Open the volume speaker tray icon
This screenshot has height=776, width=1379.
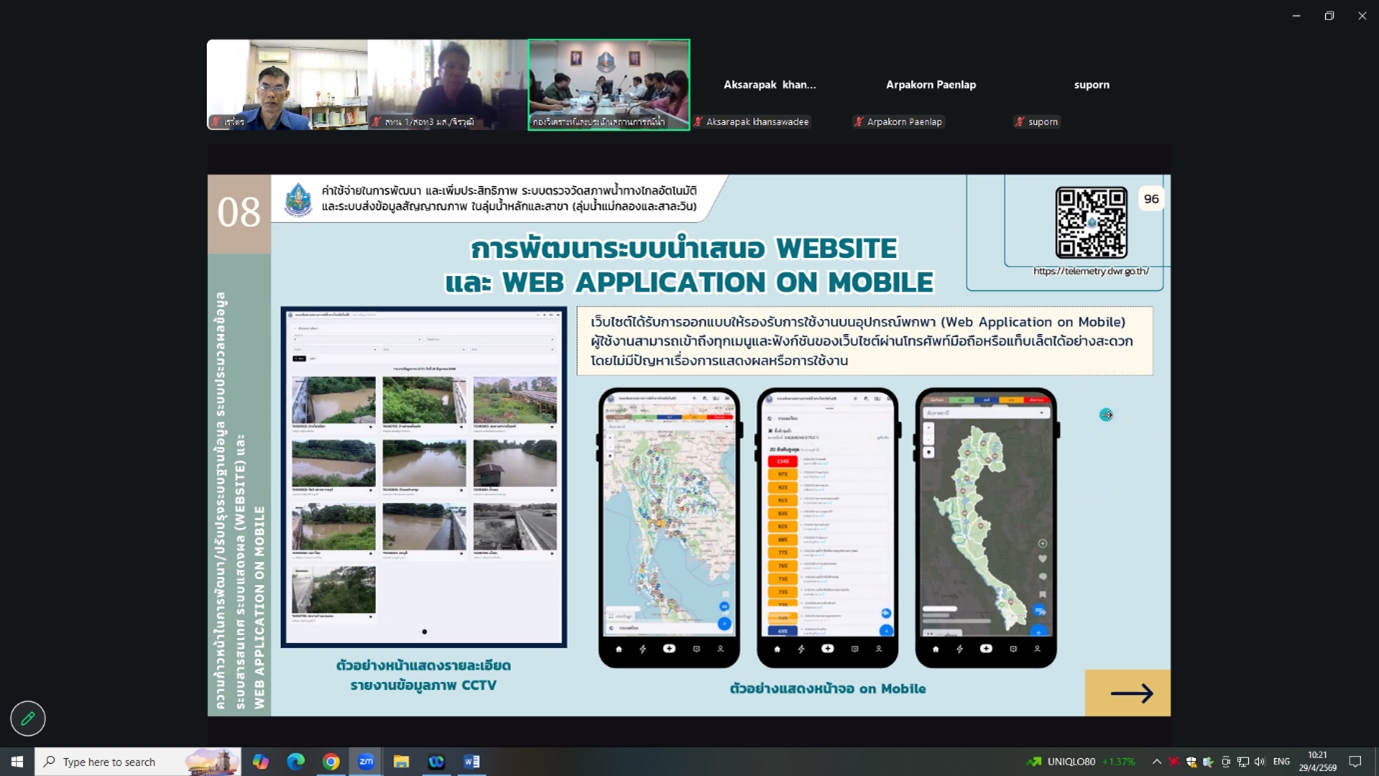[1259, 762]
